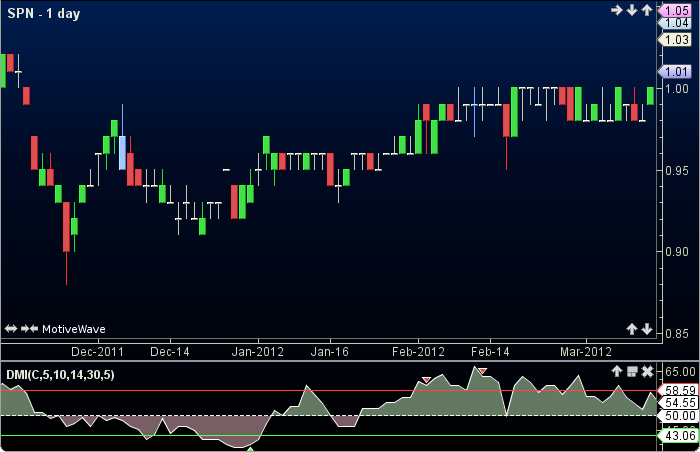Select the long red candle with the lowest wick
Screen dimensions: 700x452
pyautogui.click(x=67, y=227)
